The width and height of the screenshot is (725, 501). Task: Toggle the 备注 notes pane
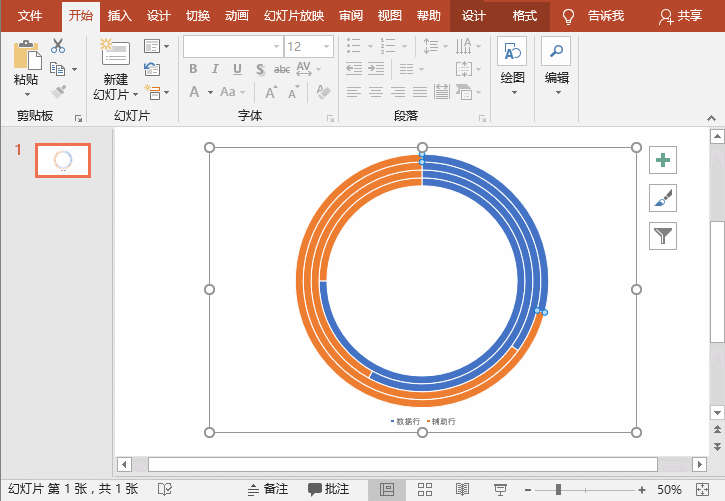click(267, 490)
